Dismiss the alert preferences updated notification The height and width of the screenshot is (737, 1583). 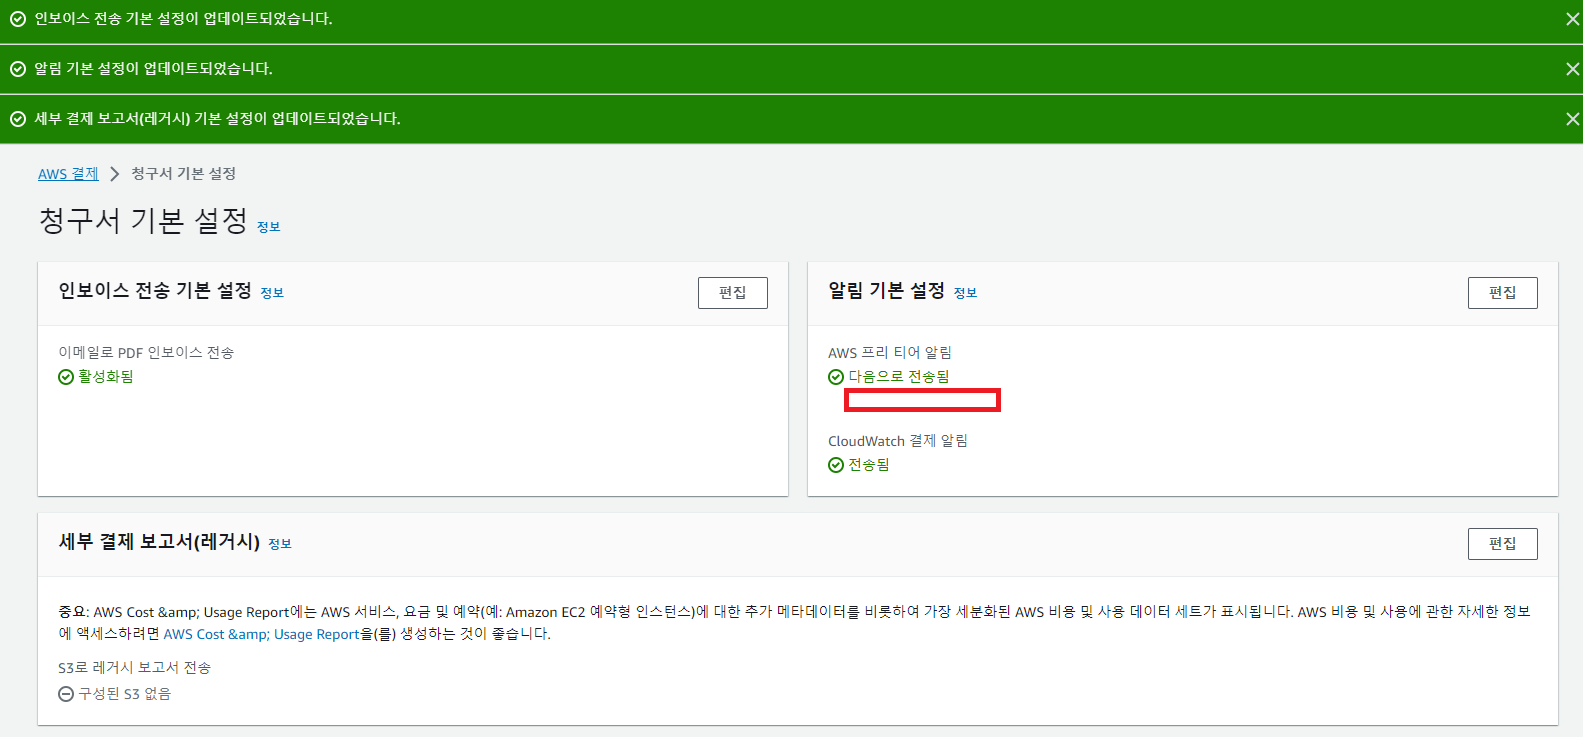[1572, 69]
